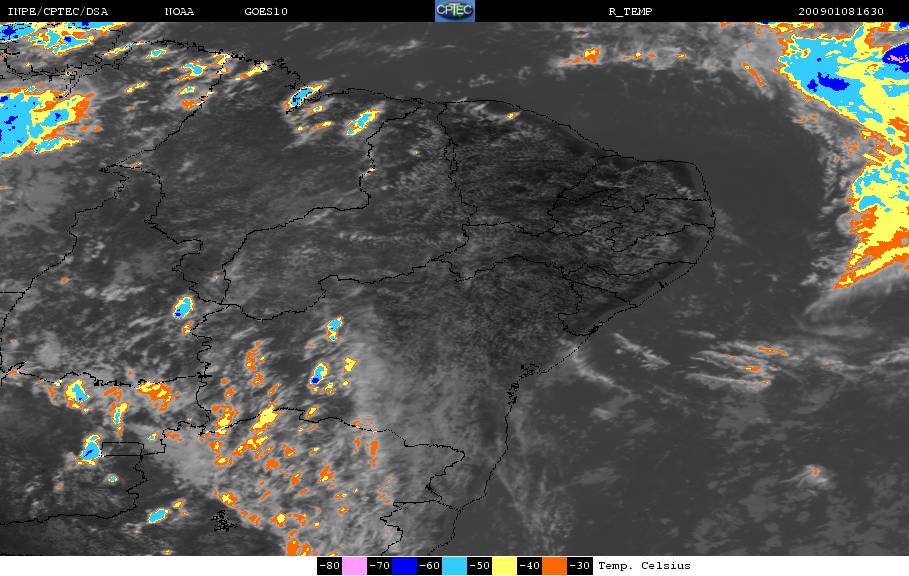The image size is (909, 576).
Task: Select the INPE/CPTEC/DSA header text
Action: click(x=57, y=12)
